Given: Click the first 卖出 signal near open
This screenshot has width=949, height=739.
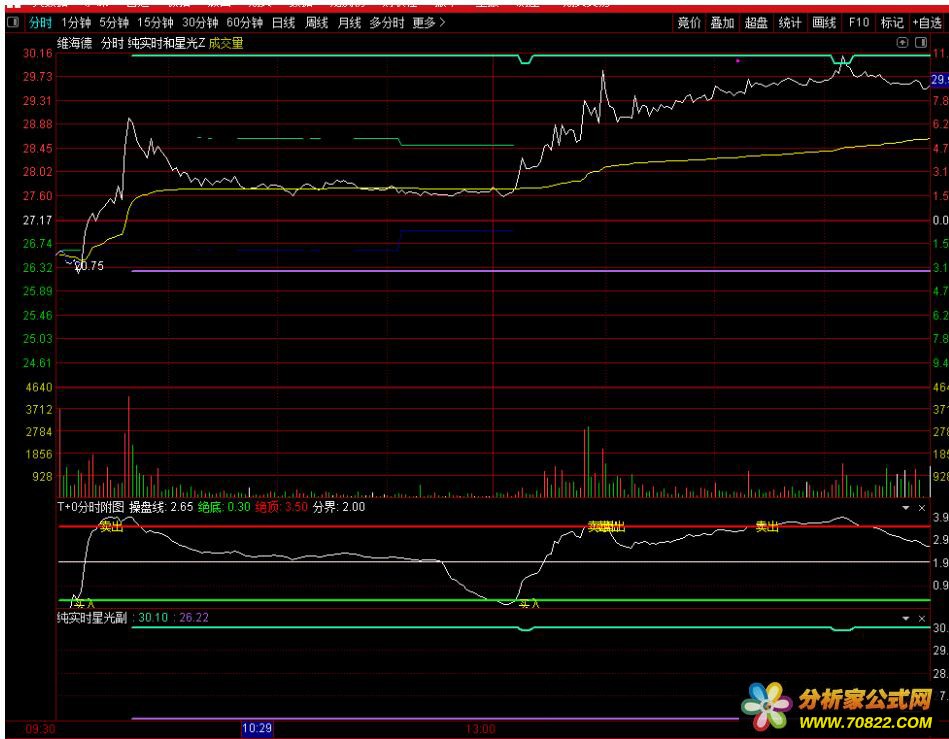Looking at the screenshot, I should (111, 527).
